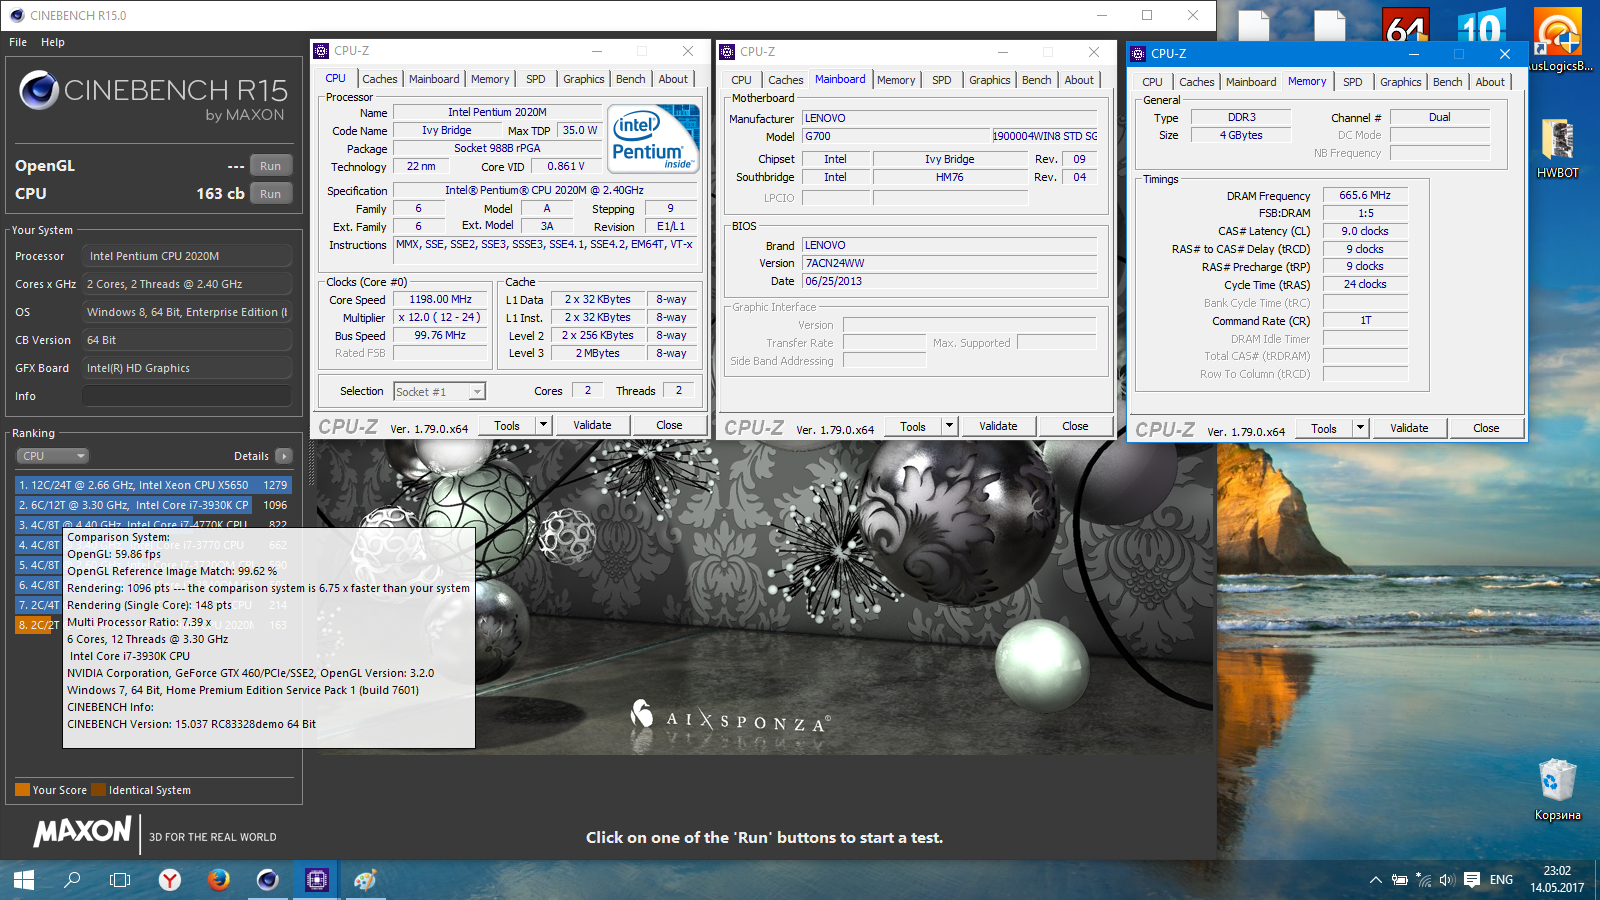Switch input language ENG indicator
Screen dimensions: 1600x900
[1501, 880]
